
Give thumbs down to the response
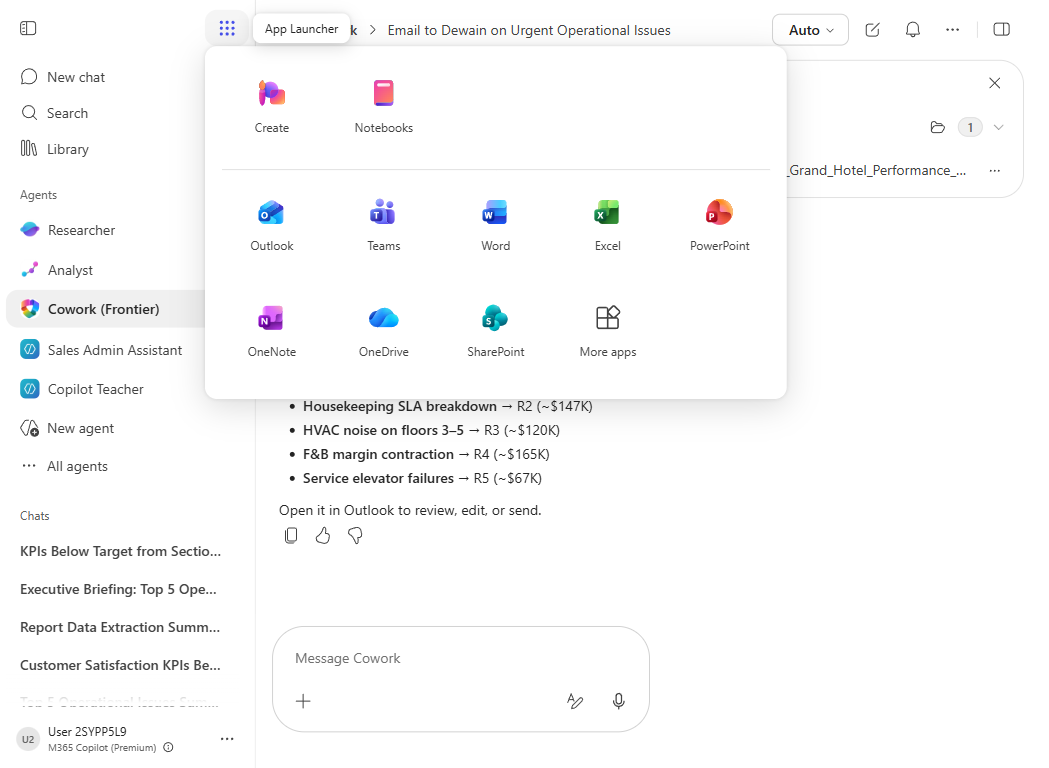(x=355, y=536)
